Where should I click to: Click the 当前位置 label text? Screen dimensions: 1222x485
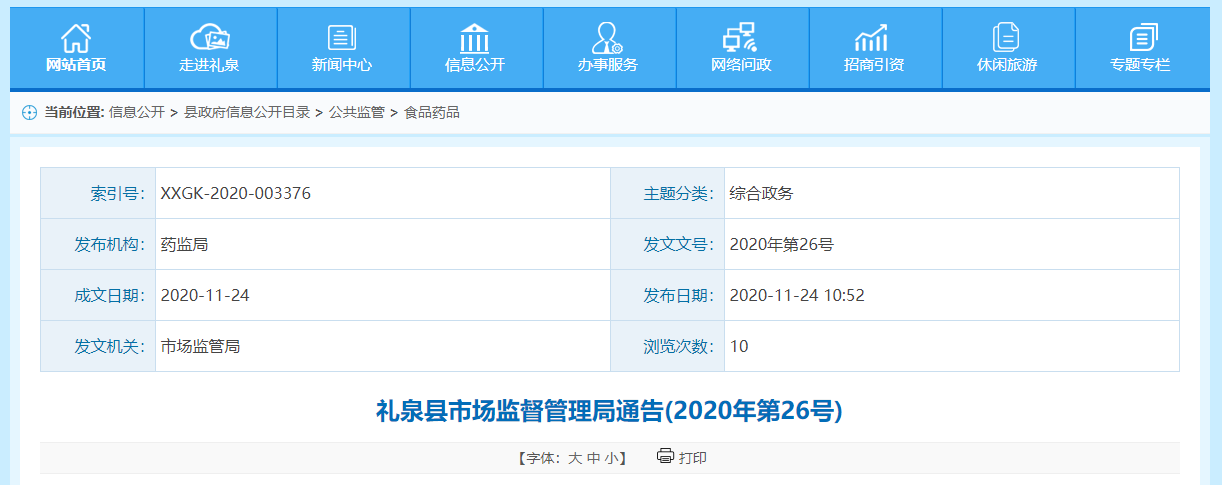(74, 113)
